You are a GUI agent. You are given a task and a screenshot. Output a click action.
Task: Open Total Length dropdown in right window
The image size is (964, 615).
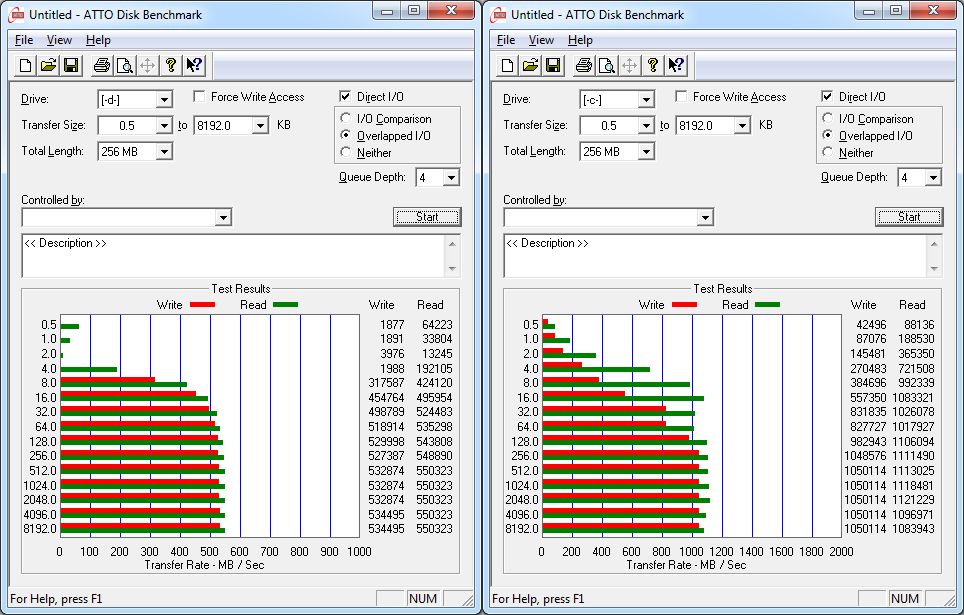coord(646,151)
